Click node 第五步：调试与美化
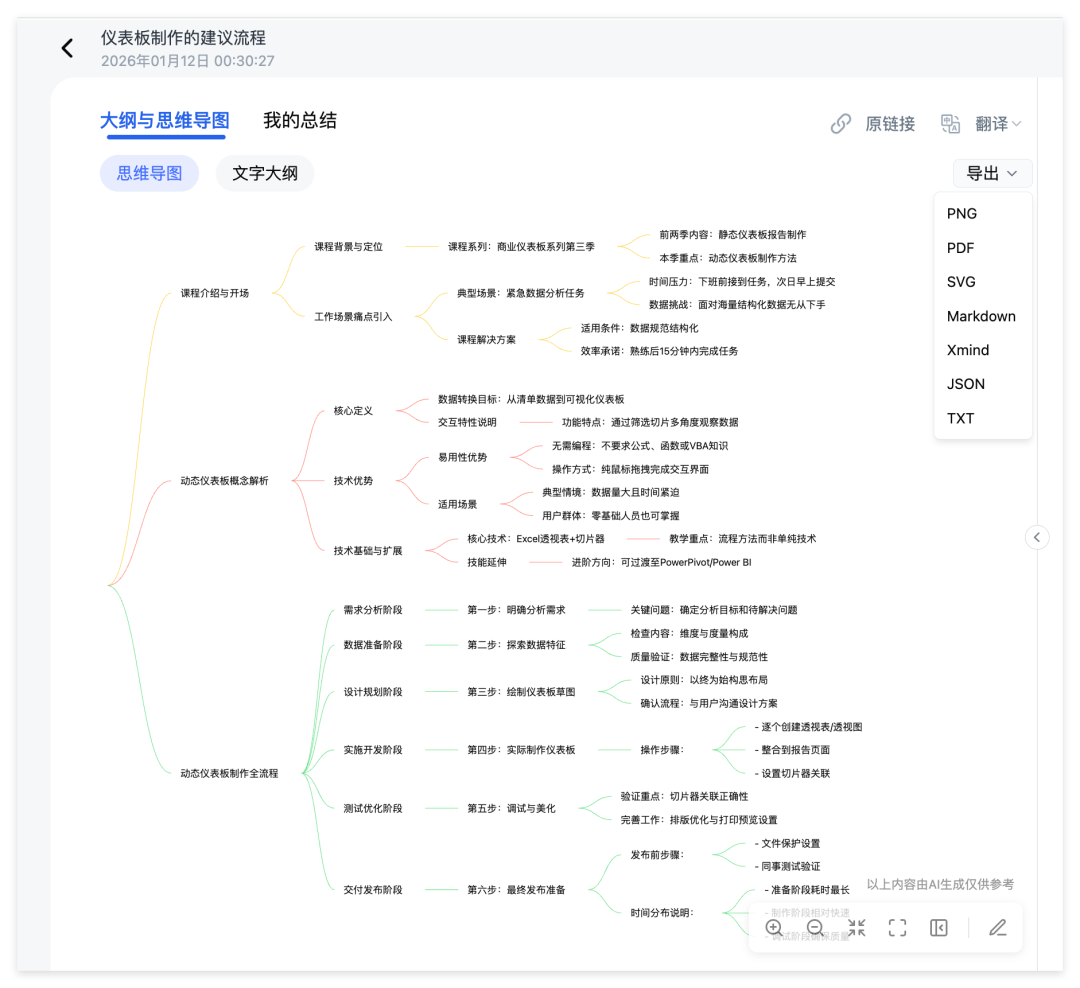The height and width of the screenshot is (988, 1080). tap(511, 808)
